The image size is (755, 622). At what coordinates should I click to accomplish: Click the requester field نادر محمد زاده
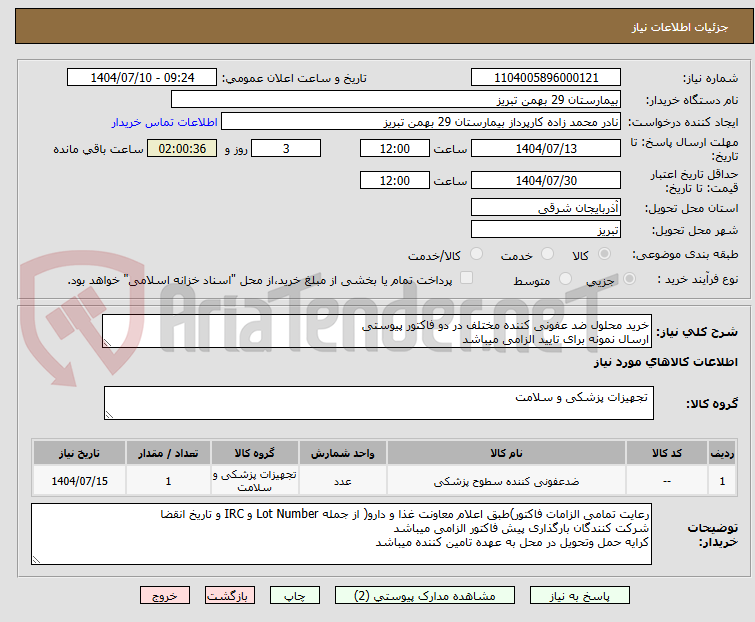click(x=421, y=122)
